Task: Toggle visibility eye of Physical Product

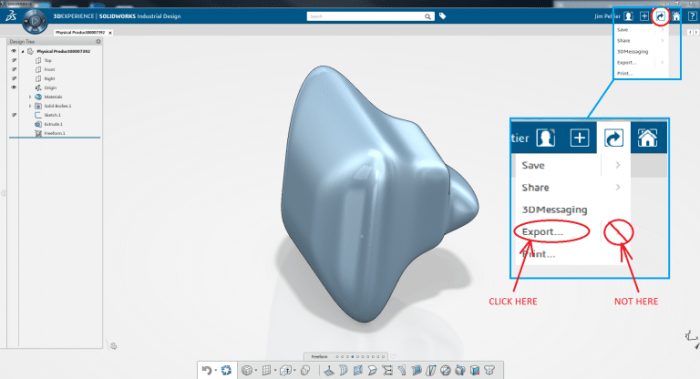Action: (13, 51)
